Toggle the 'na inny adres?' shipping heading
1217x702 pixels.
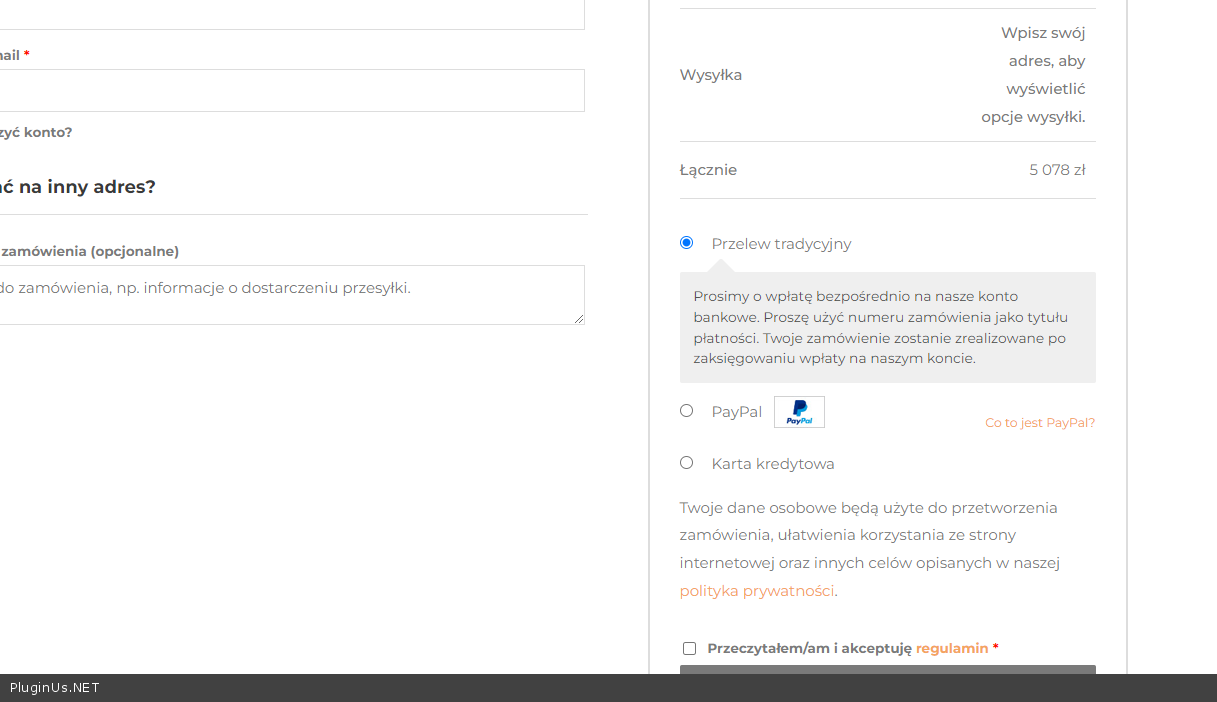click(78, 187)
